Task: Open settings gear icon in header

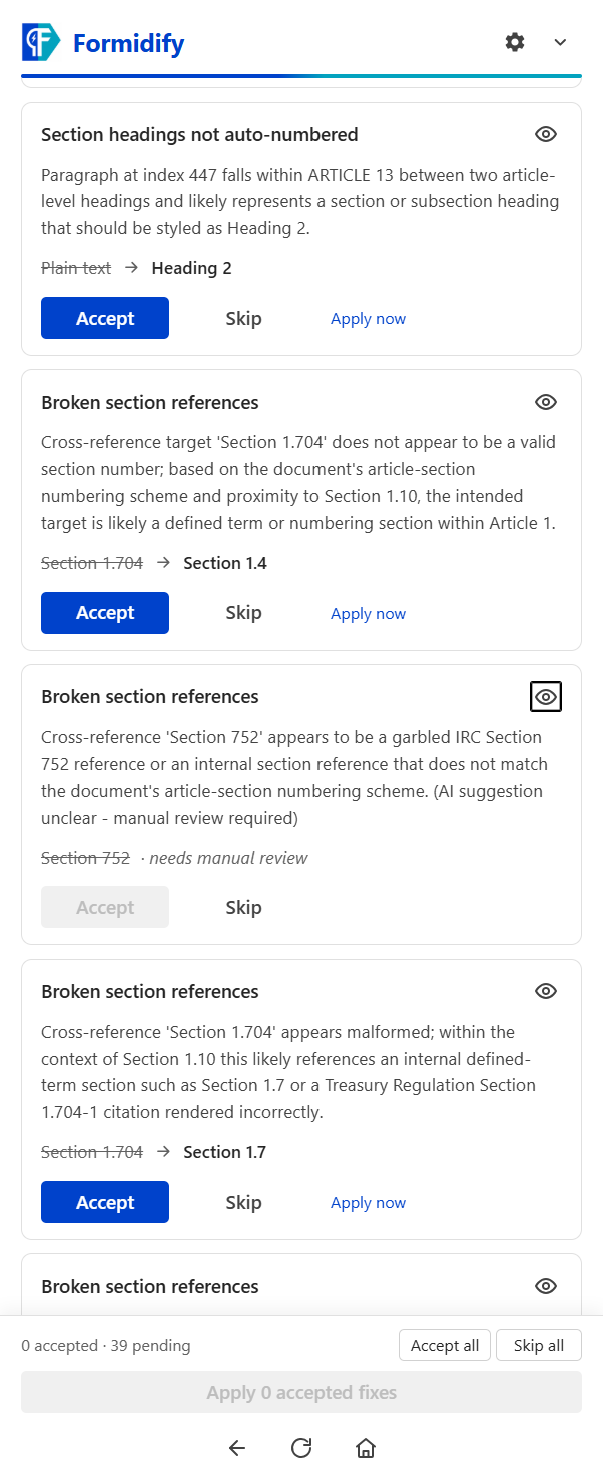Action: pyautogui.click(x=515, y=42)
